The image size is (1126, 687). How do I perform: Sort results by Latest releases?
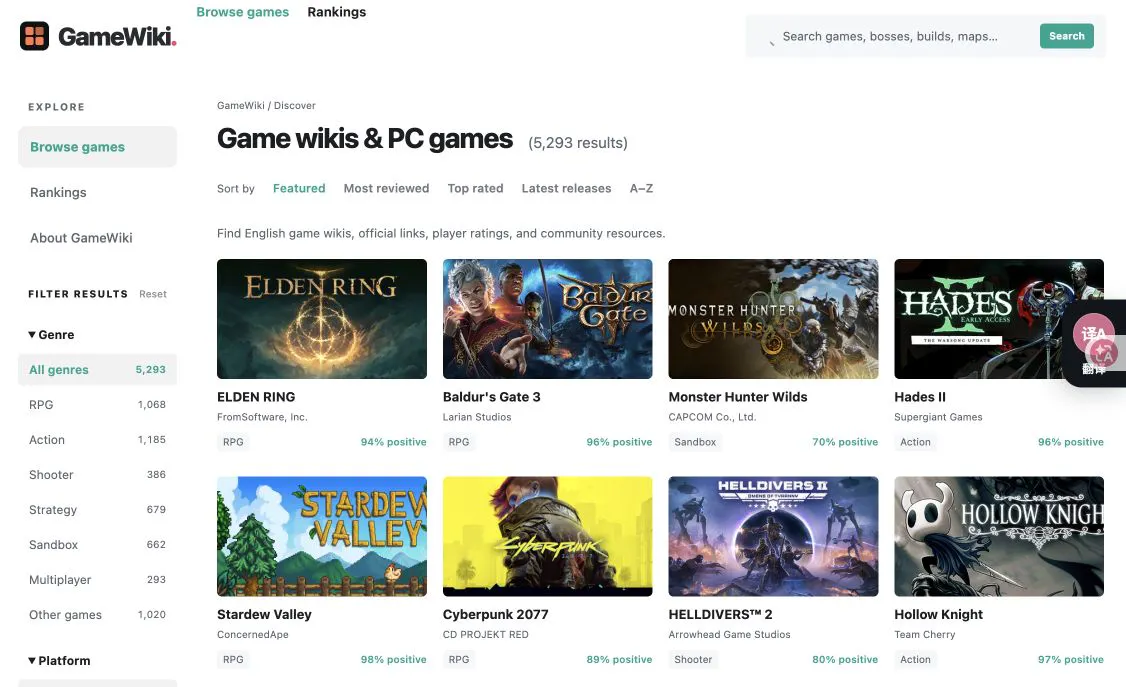point(567,188)
